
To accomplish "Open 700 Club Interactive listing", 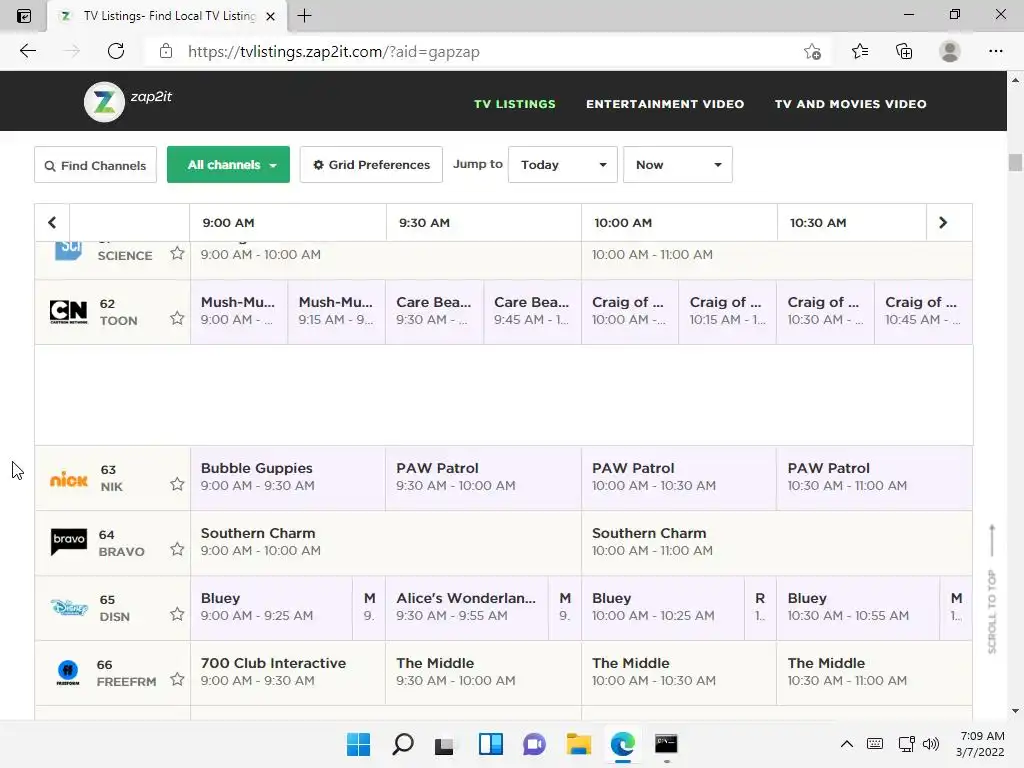I will pyautogui.click(x=288, y=672).
